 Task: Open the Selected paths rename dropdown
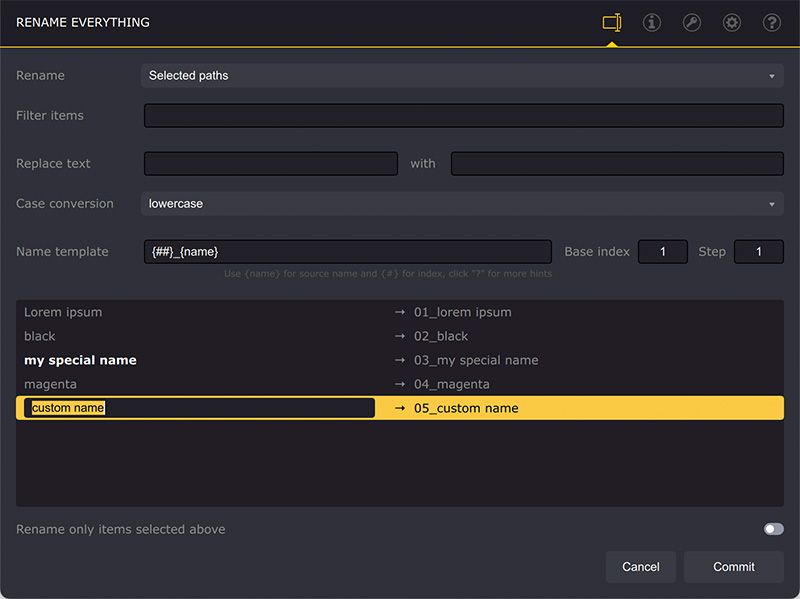[x=462, y=75]
